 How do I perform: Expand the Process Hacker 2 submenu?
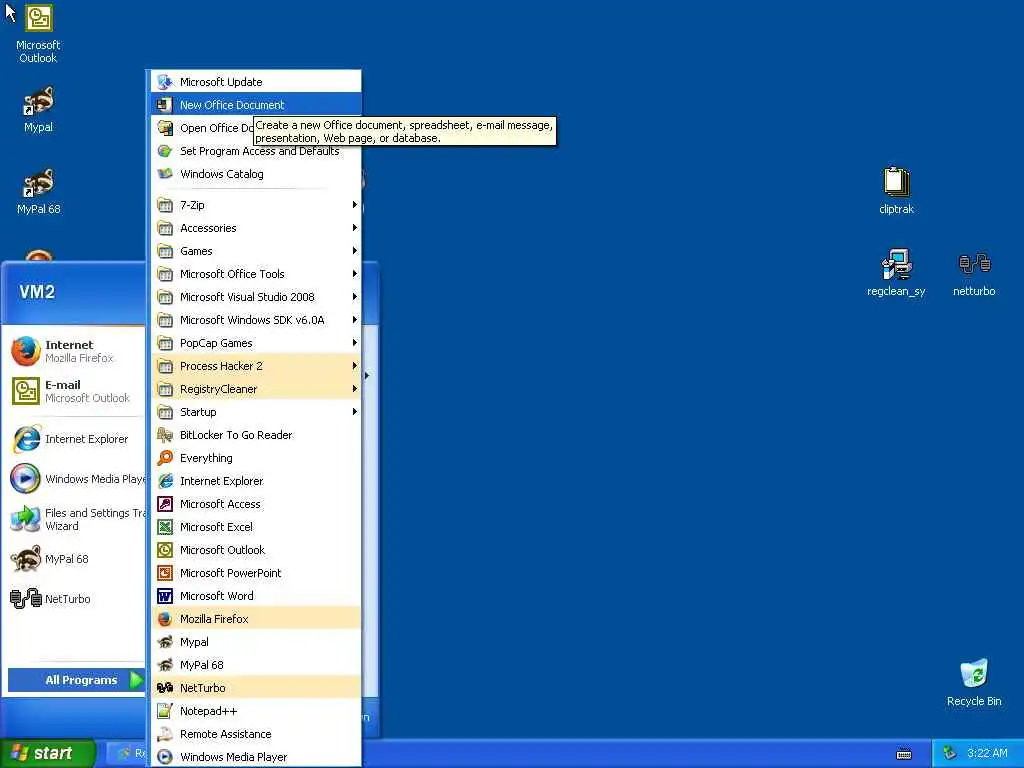(x=256, y=366)
